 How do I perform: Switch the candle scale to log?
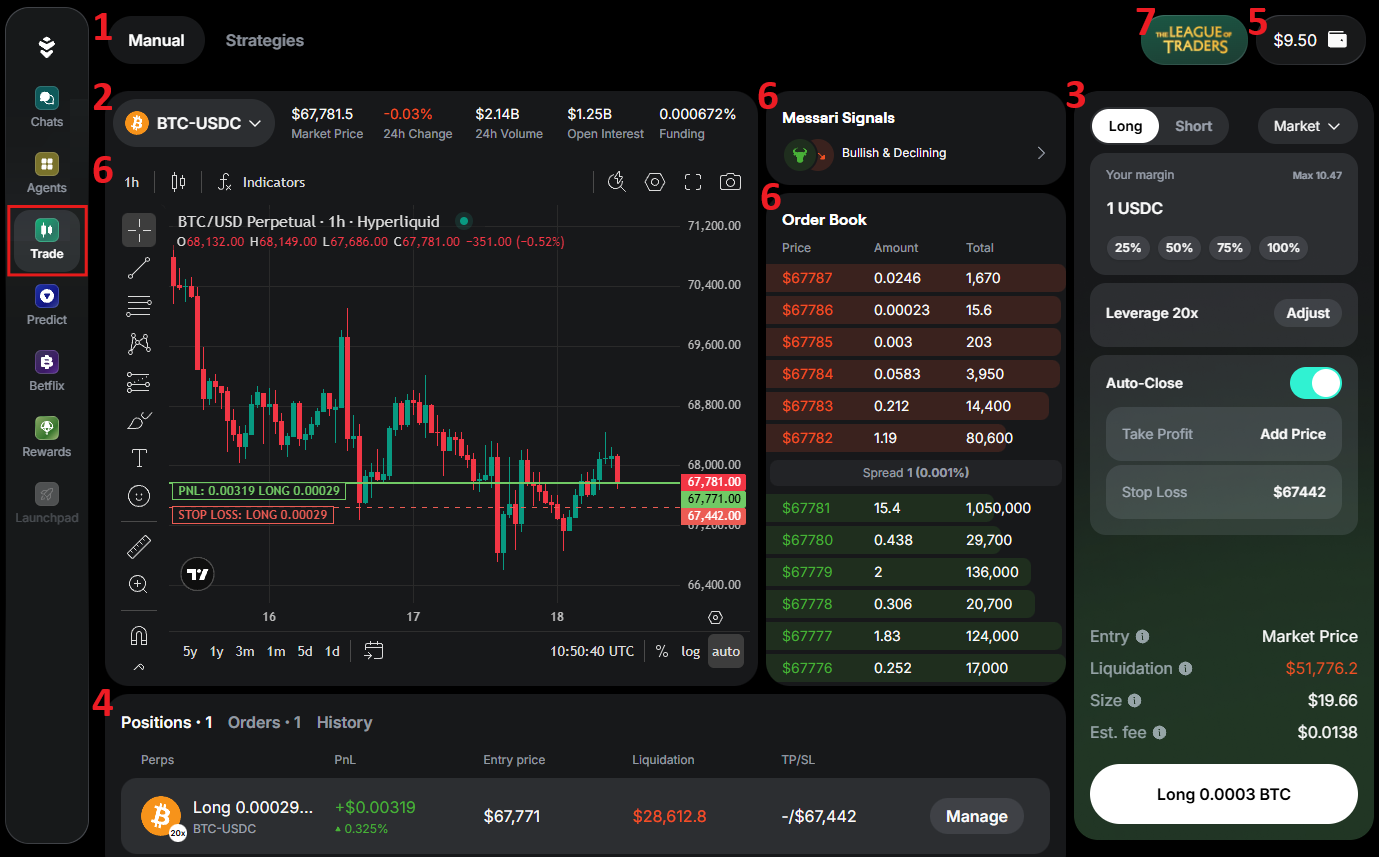click(x=690, y=651)
